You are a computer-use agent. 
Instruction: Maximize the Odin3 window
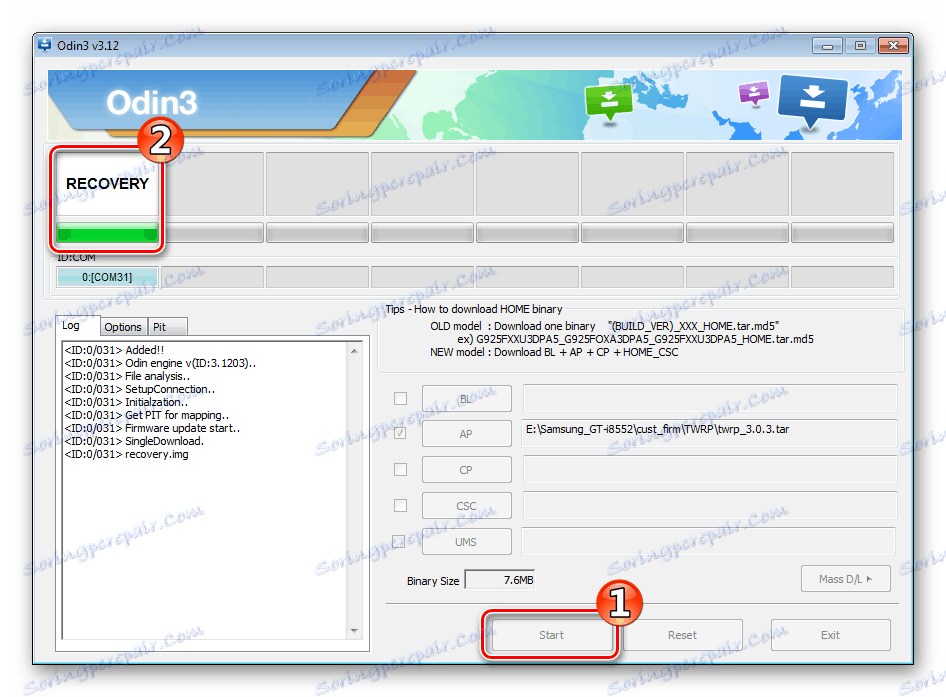click(x=860, y=45)
